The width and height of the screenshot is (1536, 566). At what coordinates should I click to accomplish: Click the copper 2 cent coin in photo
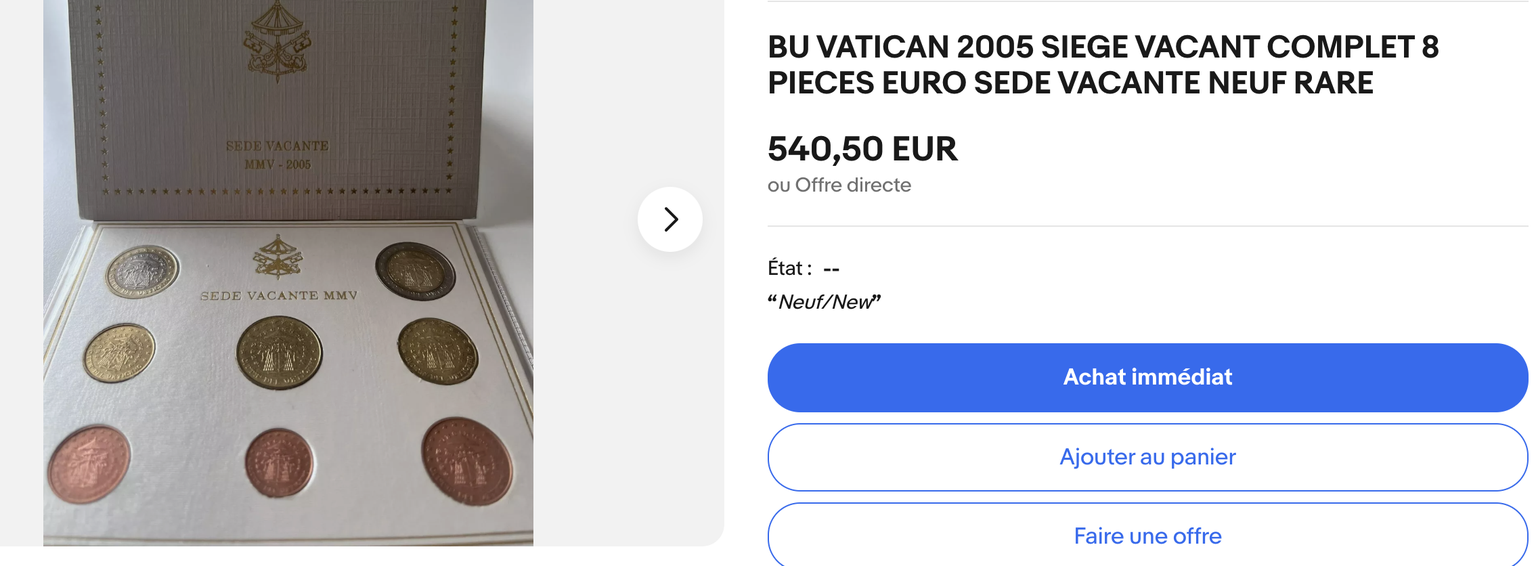(x=89, y=463)
